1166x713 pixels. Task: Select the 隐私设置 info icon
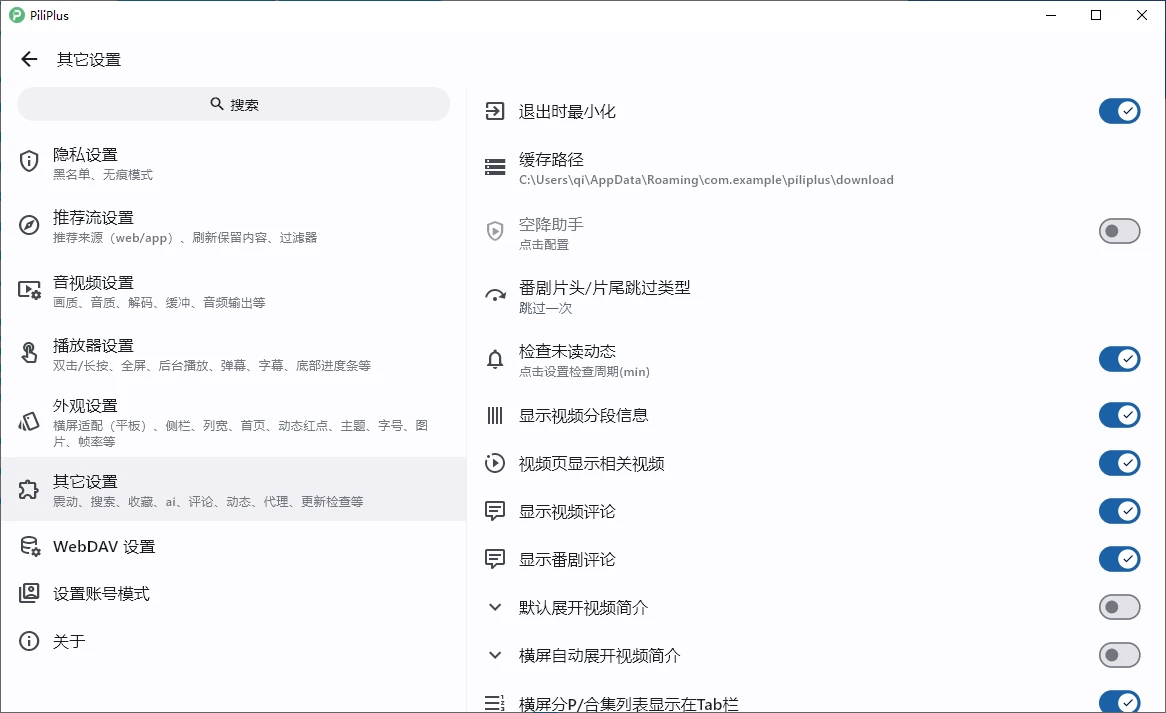pyautogui.click(x=29, y=161)
